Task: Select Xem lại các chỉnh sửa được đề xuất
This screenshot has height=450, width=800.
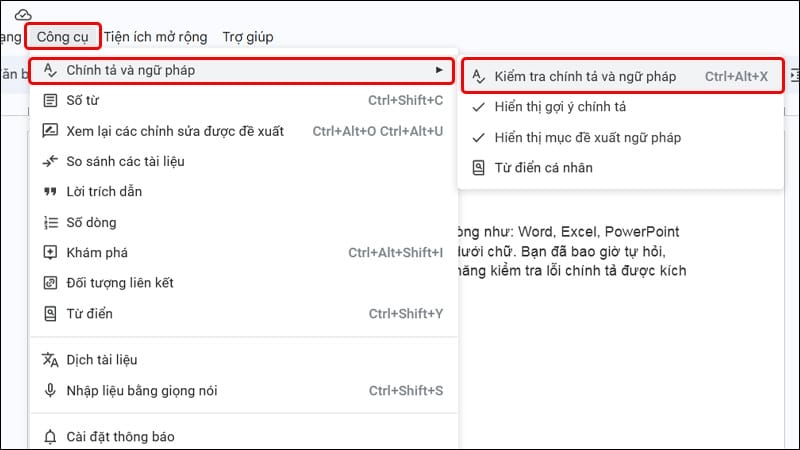Action: (x=243, y=131)
